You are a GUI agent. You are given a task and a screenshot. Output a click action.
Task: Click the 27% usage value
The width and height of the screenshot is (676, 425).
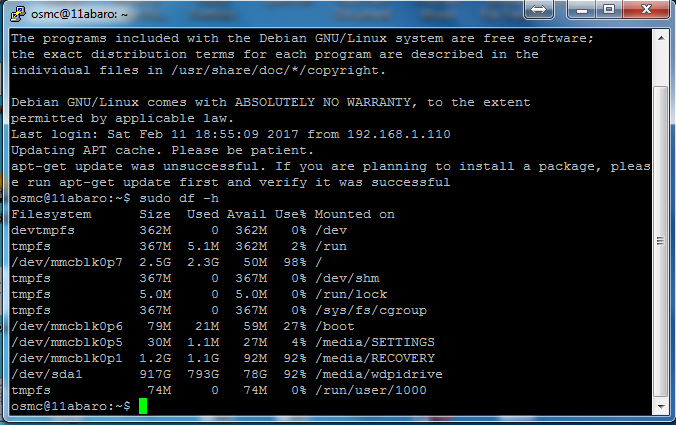click(x=295, y=326)
